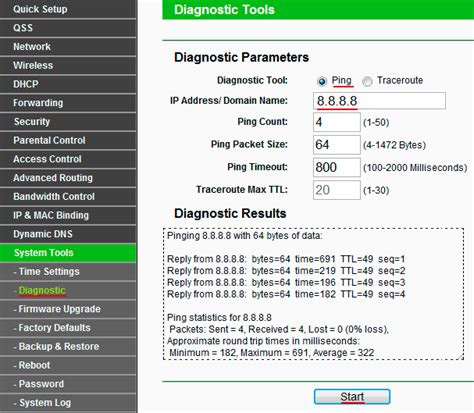The width and height of the screenshot is (474, 413).
Task: Click the 'Diagnostic Parameters' heading
Action: pos(241,57)
